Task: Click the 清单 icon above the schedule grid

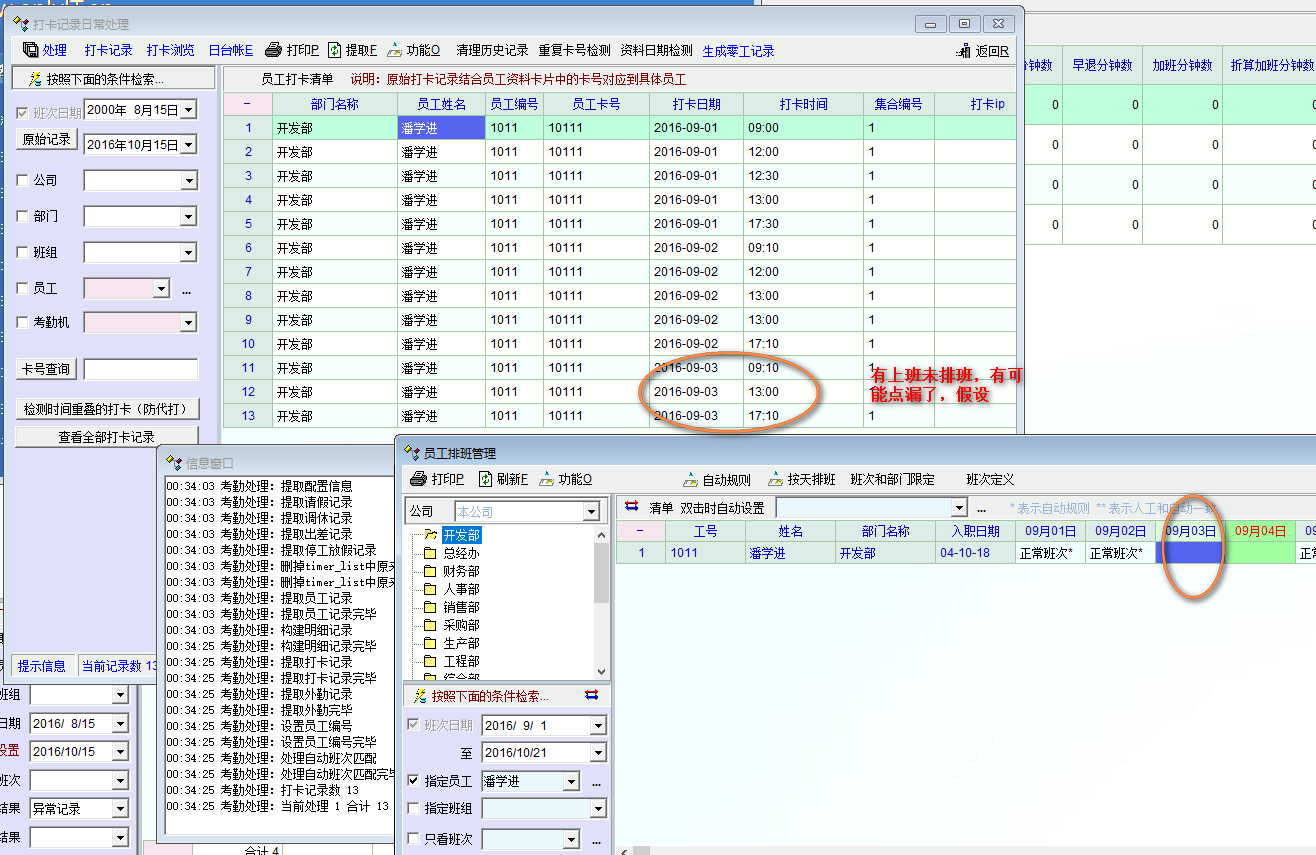Action: click(x=631, y=507)
